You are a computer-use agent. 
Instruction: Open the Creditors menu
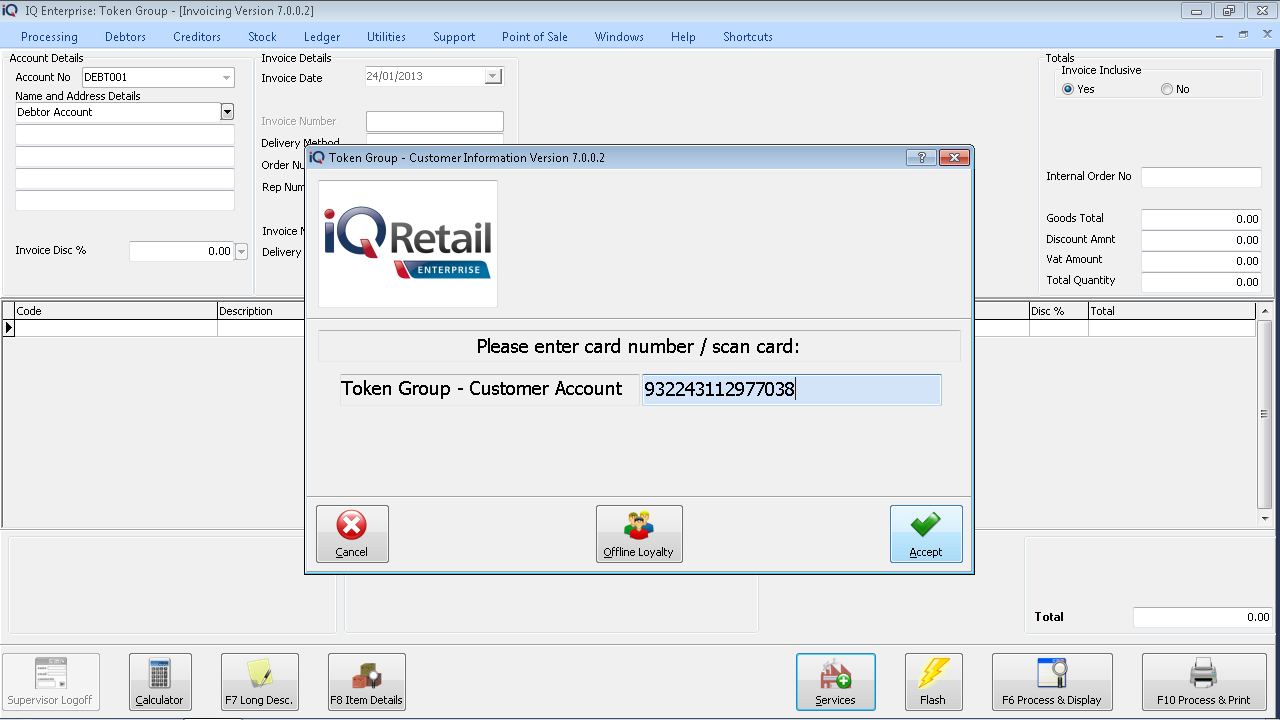[x=197, y=37]
